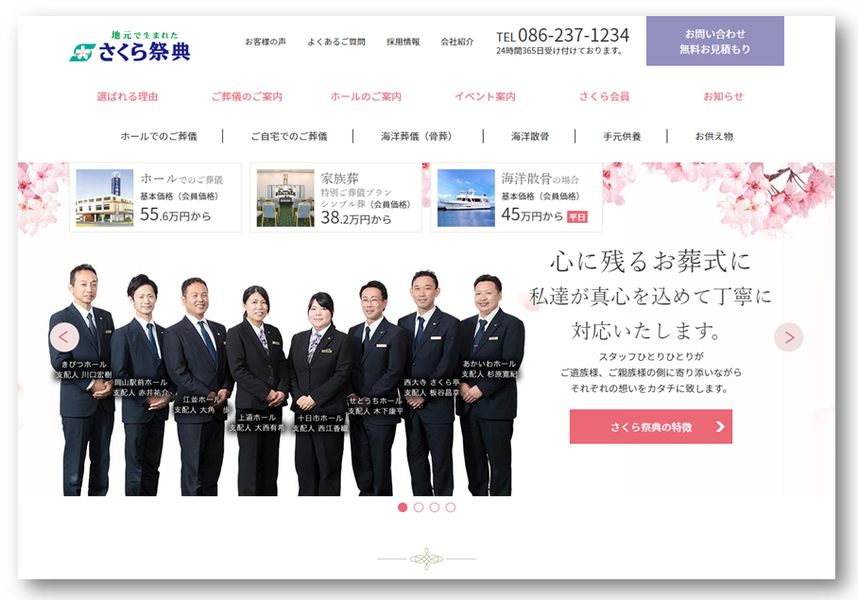Viewport: 858px width, 600px height.
Task: Open the ご葬儀のご案内 menu
Action: (x=246, y=97)
